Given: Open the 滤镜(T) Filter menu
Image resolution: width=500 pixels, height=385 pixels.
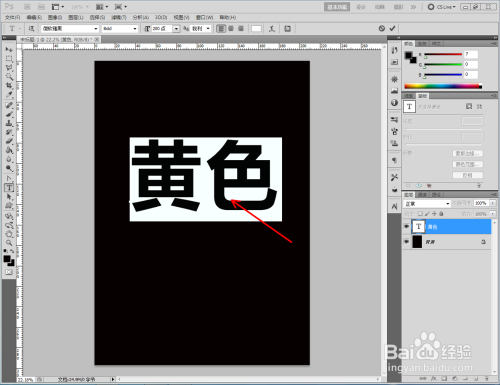Looking at the screenshot, I should [119, 17].
